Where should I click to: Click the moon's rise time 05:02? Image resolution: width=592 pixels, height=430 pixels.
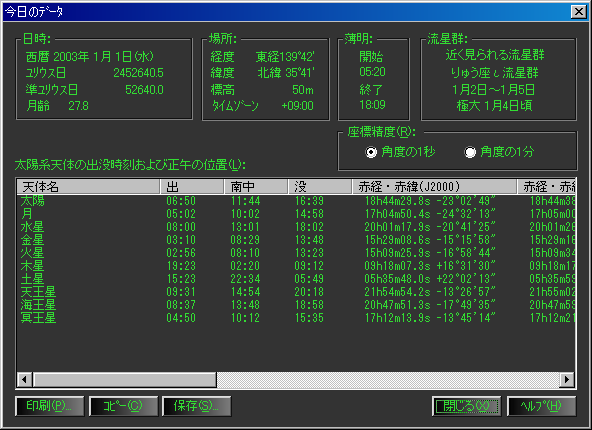[181, 214]
